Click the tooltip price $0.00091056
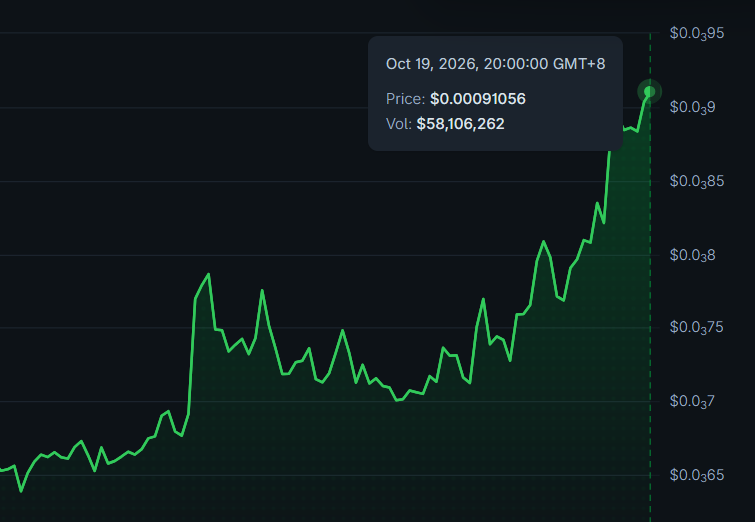This screenshot has width=755, height=522. [x=478, y=99]
